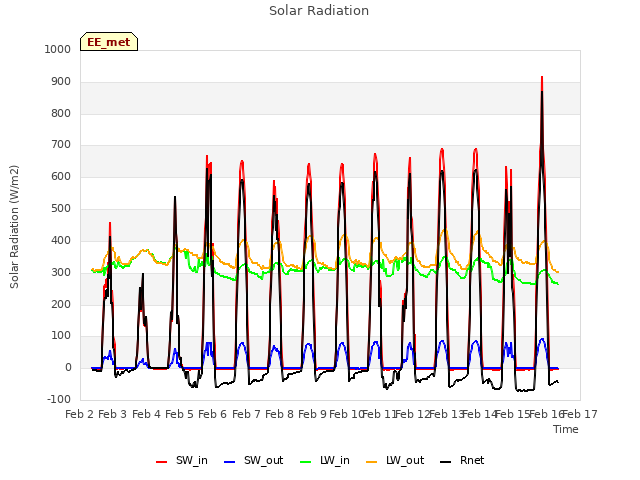Toggle the SW_out legend entry

click(253, 461)
